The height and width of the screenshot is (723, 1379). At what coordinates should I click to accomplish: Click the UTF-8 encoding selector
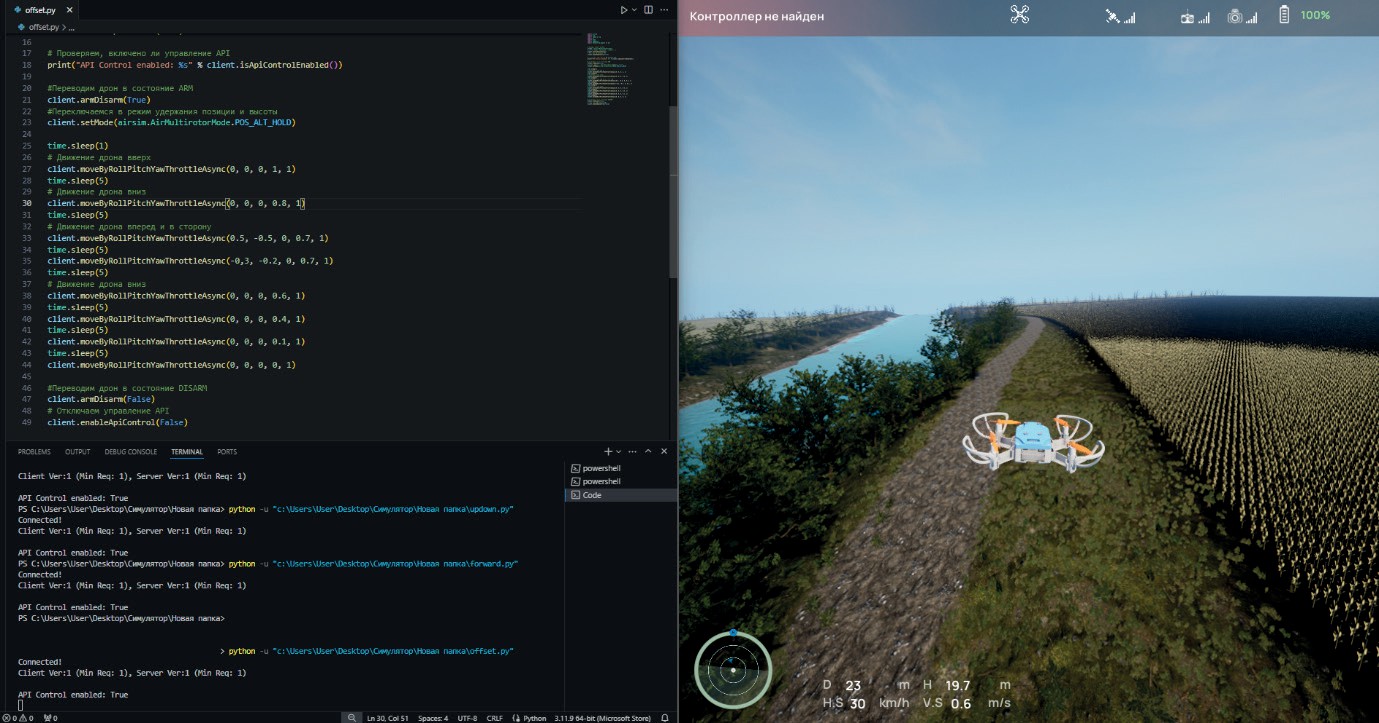[x=467, y=718]
